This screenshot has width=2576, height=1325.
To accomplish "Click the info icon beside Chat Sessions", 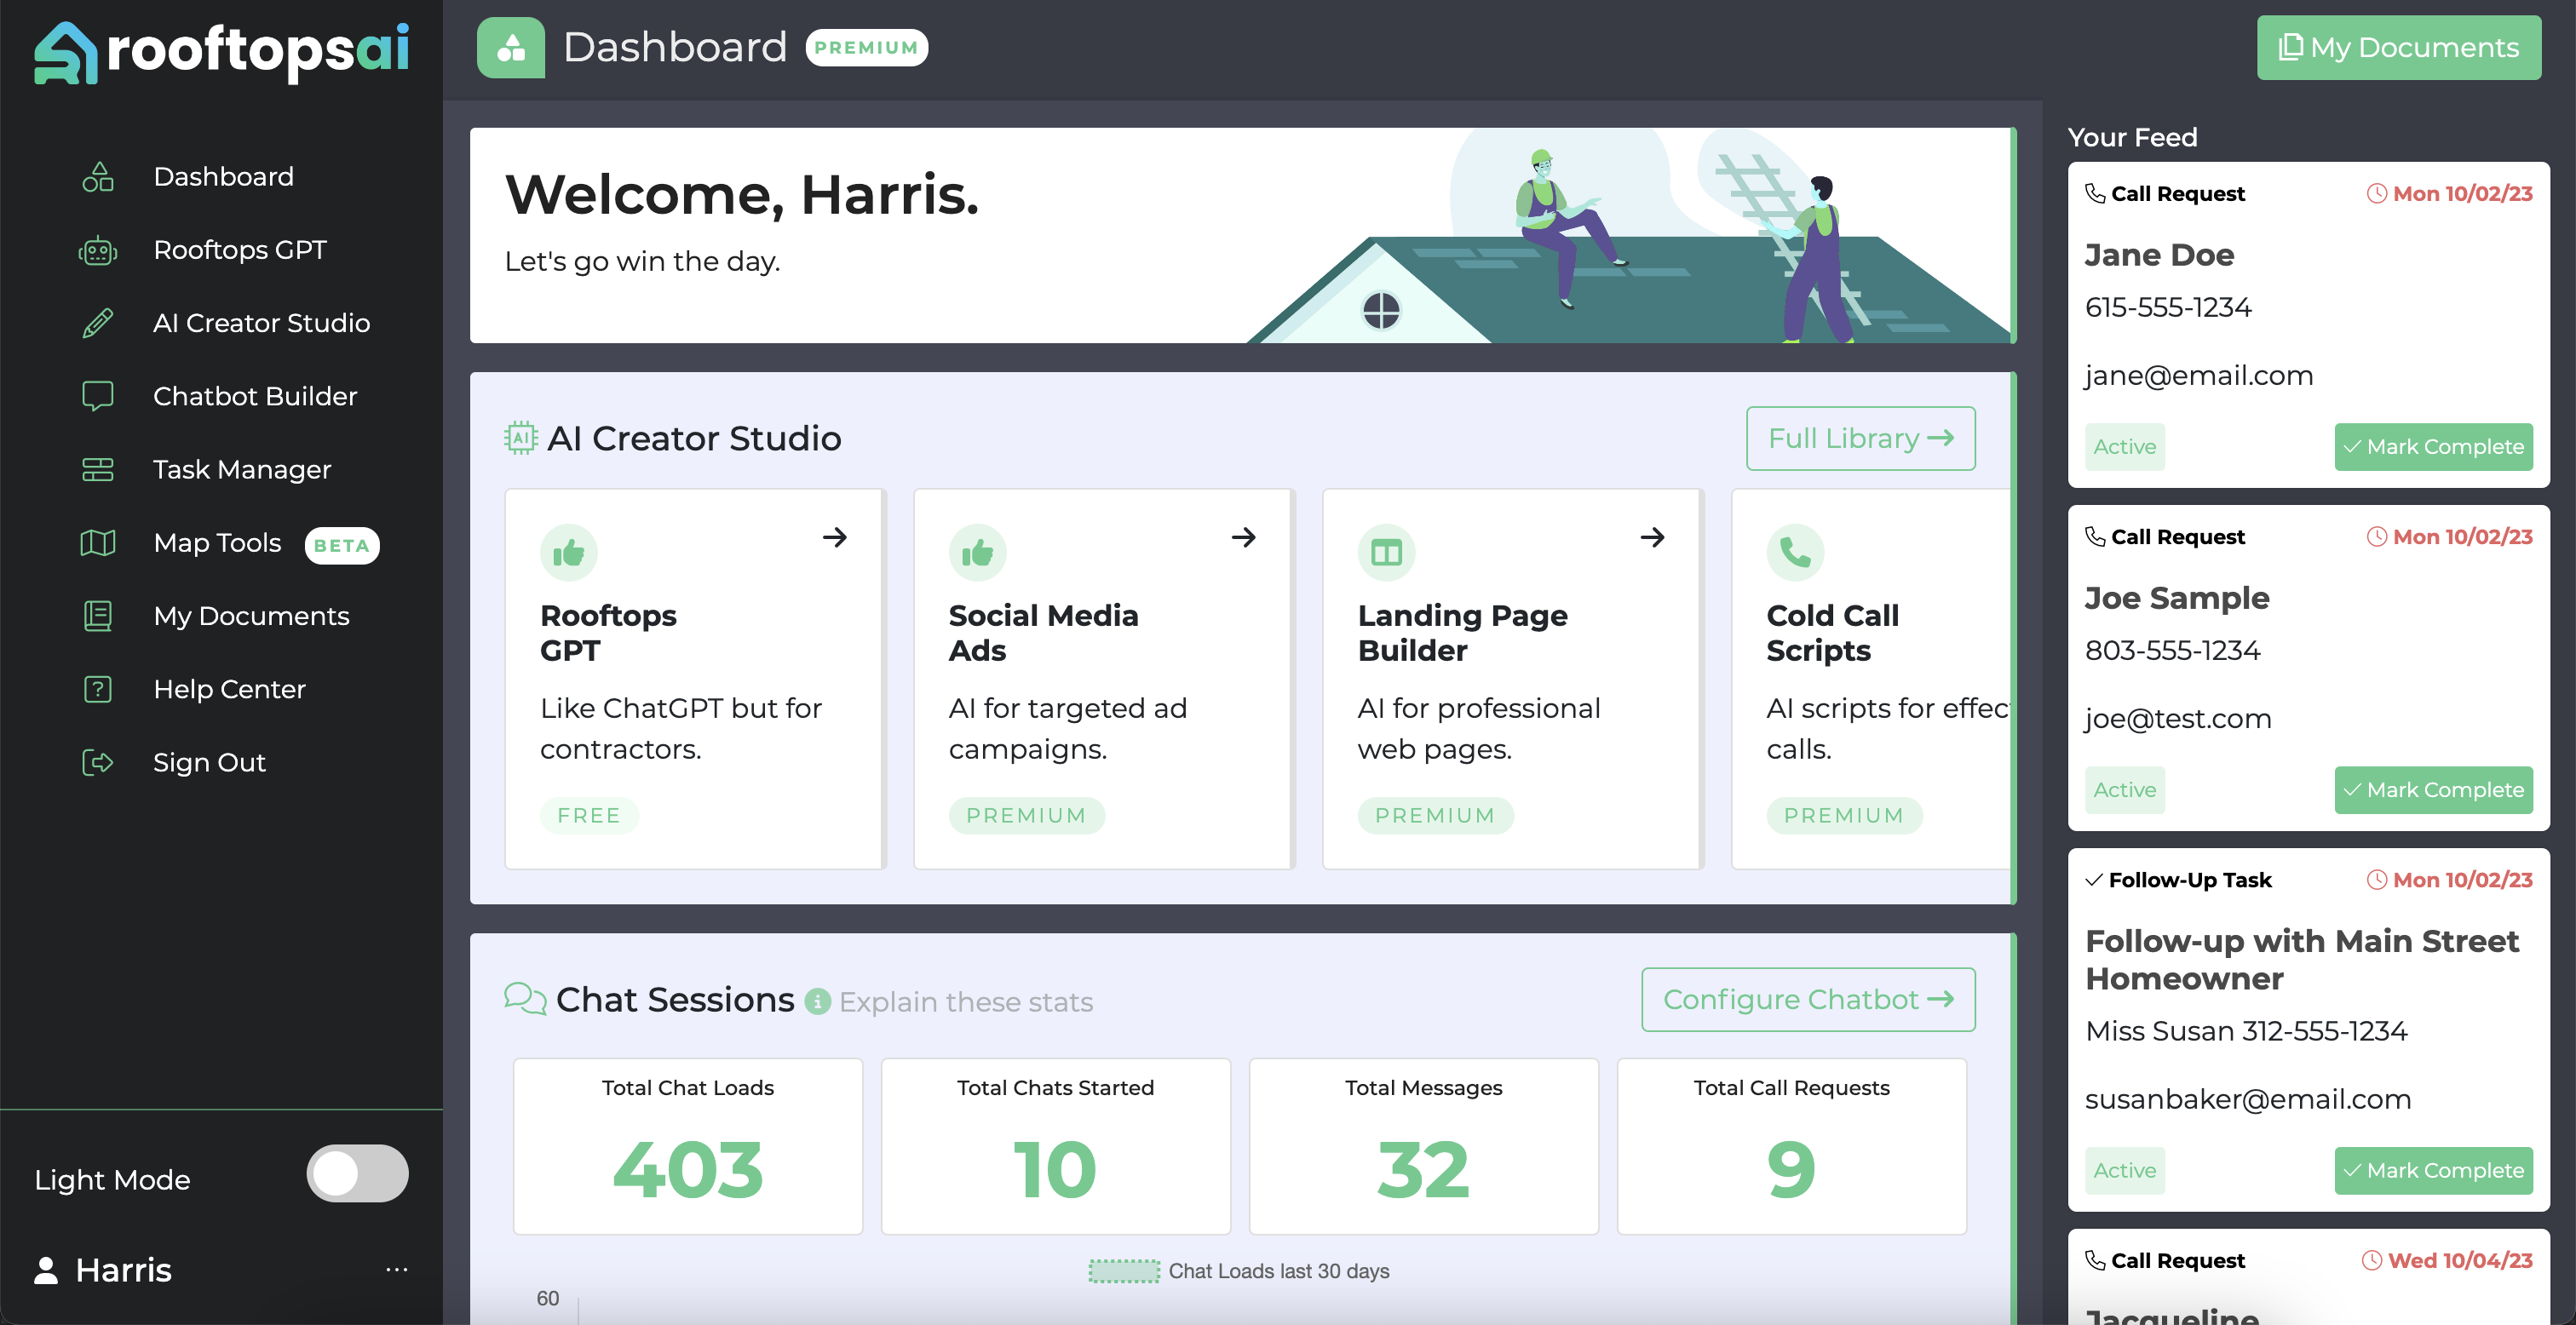I will tap(818, 1001).
